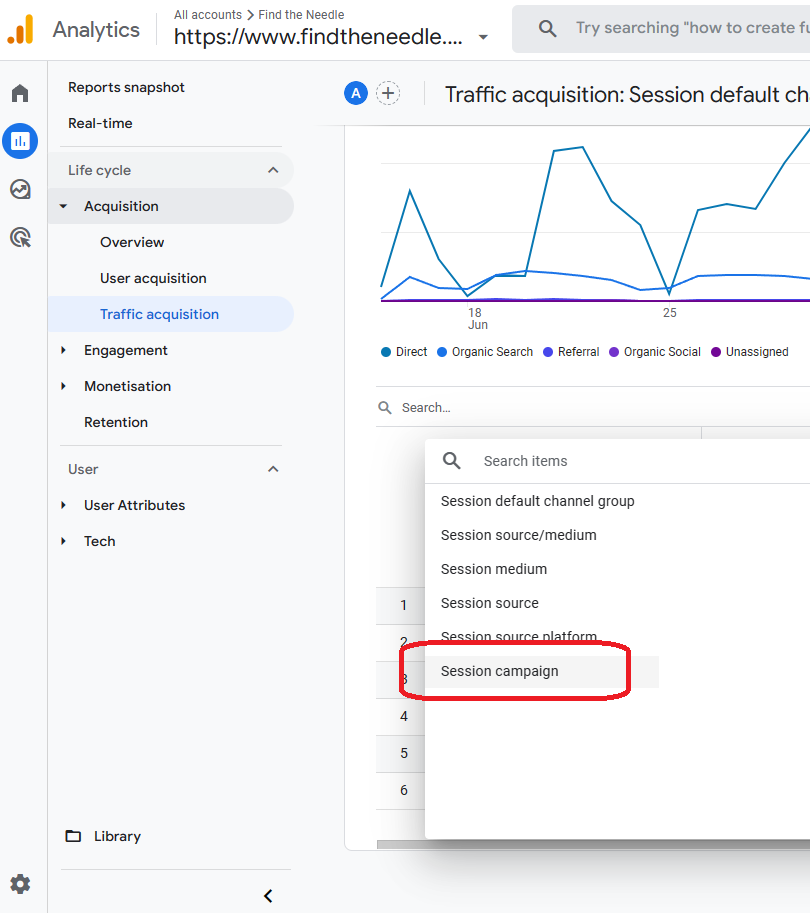Click the Home icon in left rail
Screen dimensions: 810x913
[x=20, y=93]
